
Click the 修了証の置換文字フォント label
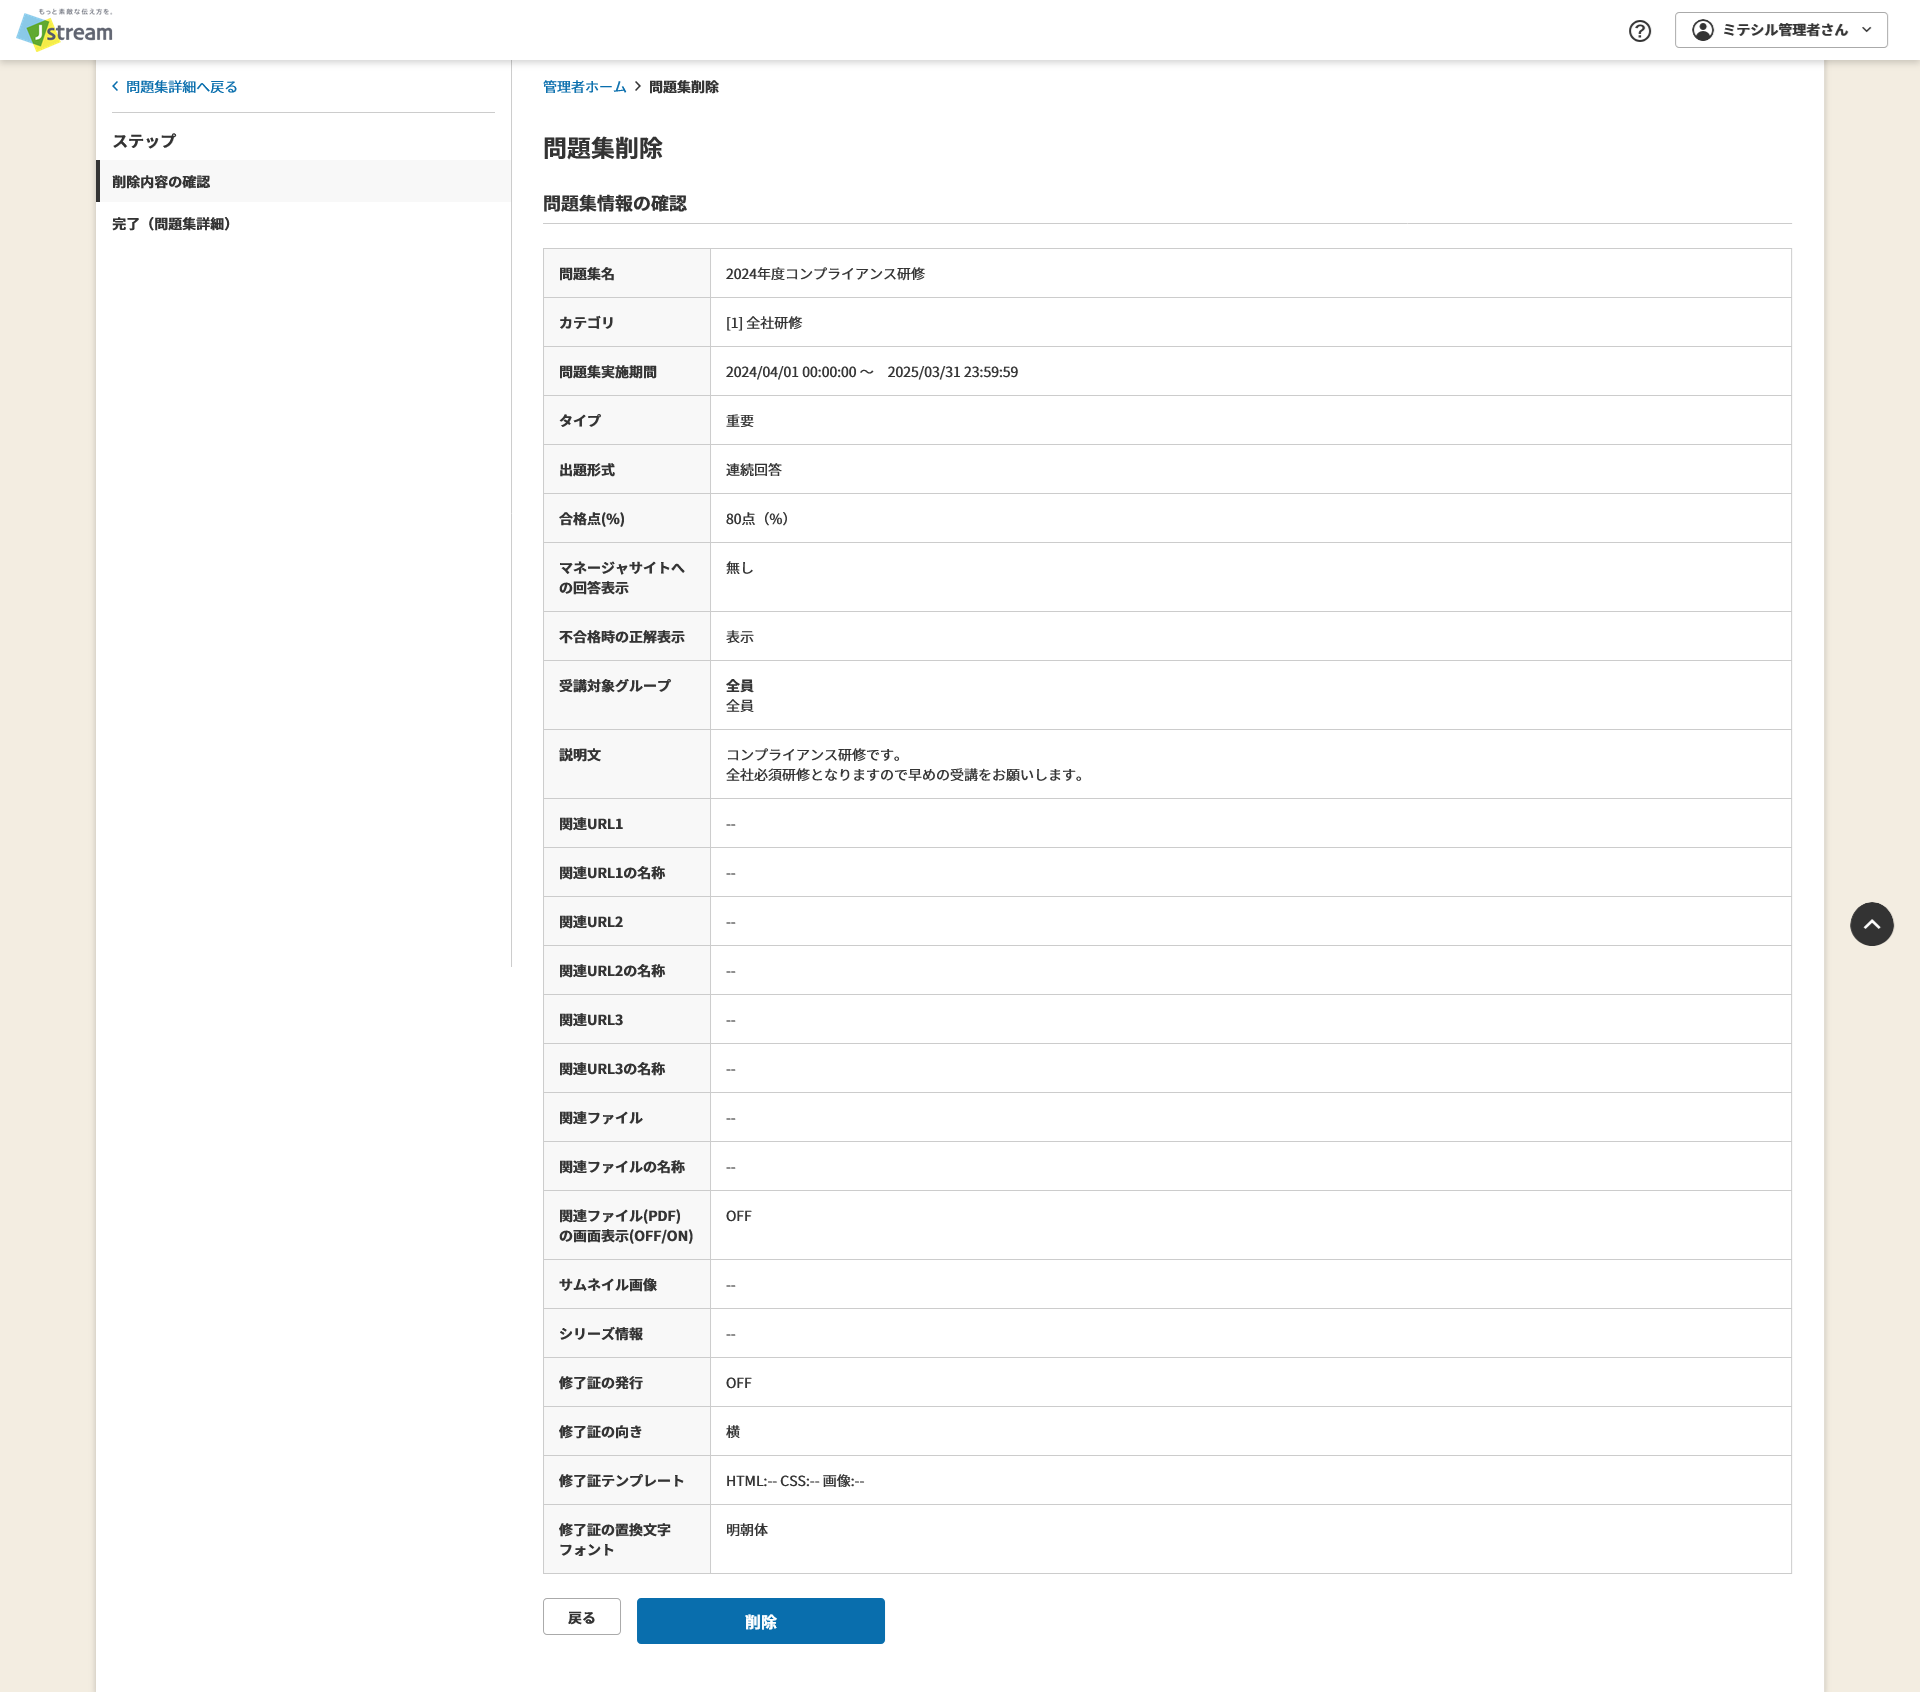click(615, 1540)
